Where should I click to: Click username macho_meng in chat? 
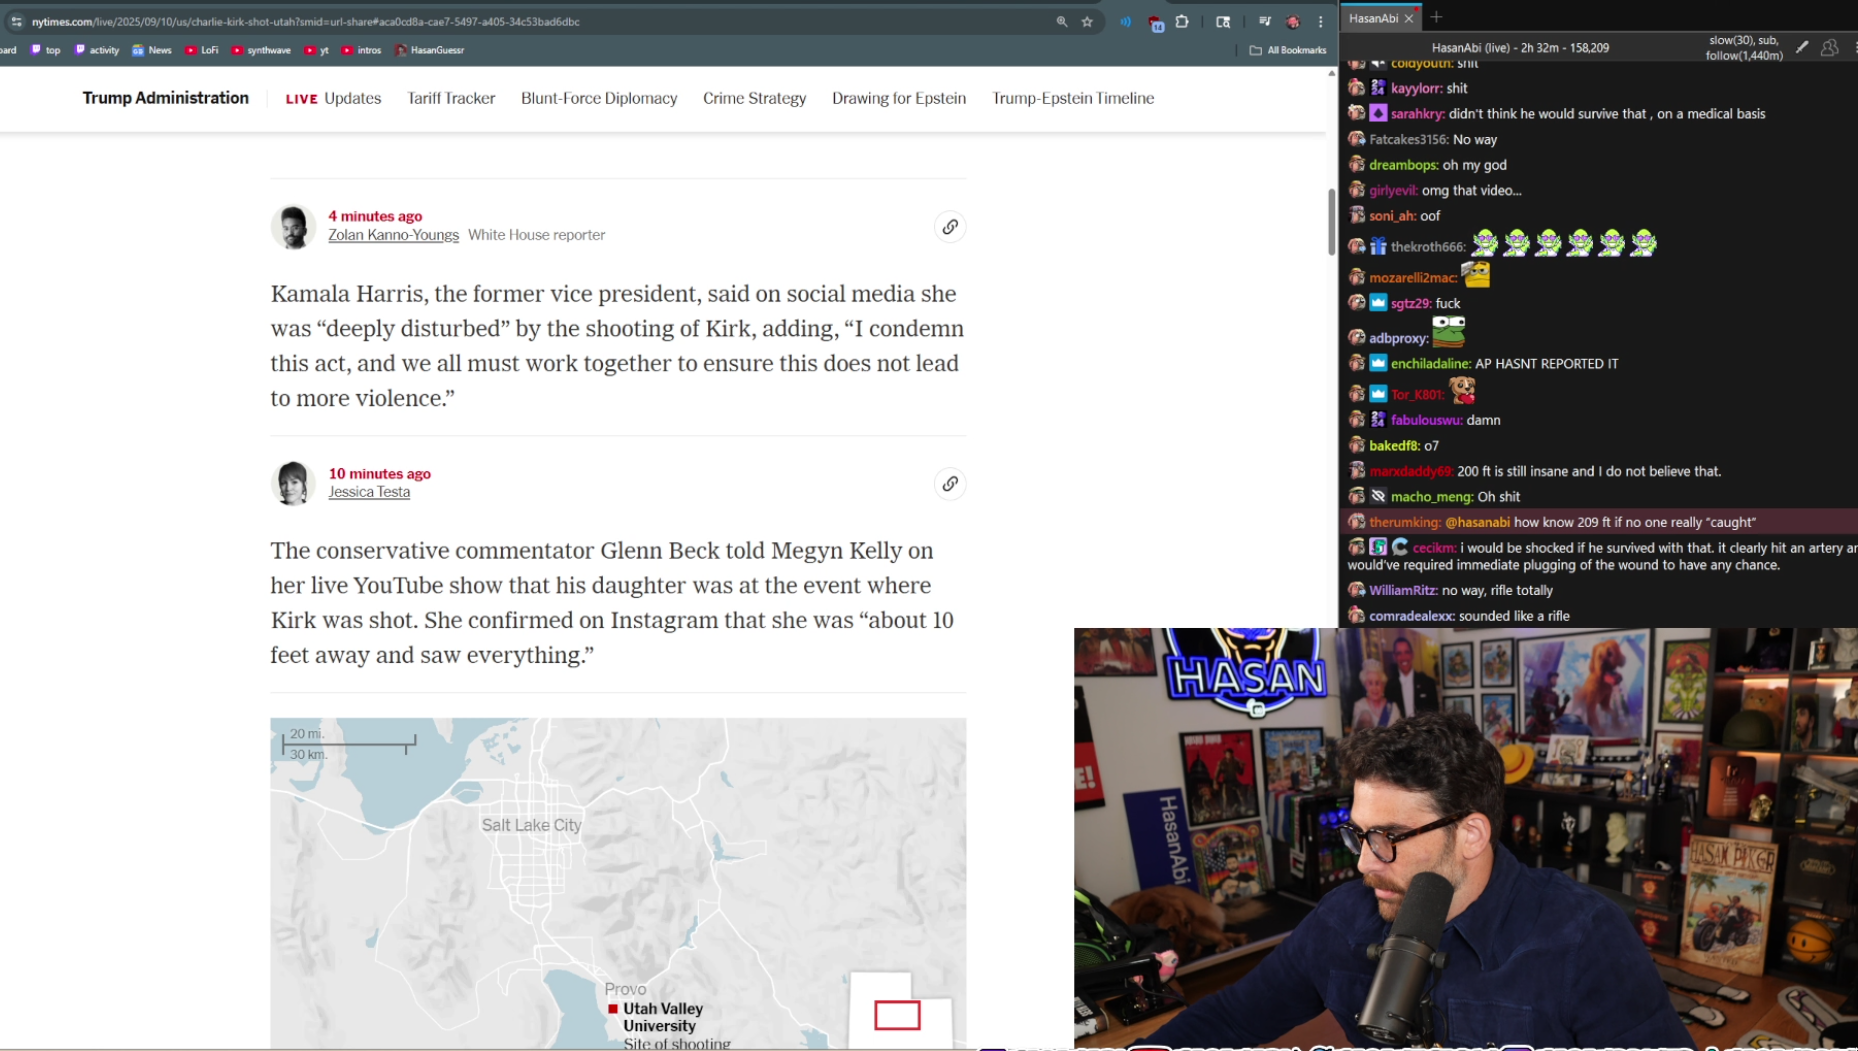1432,497
